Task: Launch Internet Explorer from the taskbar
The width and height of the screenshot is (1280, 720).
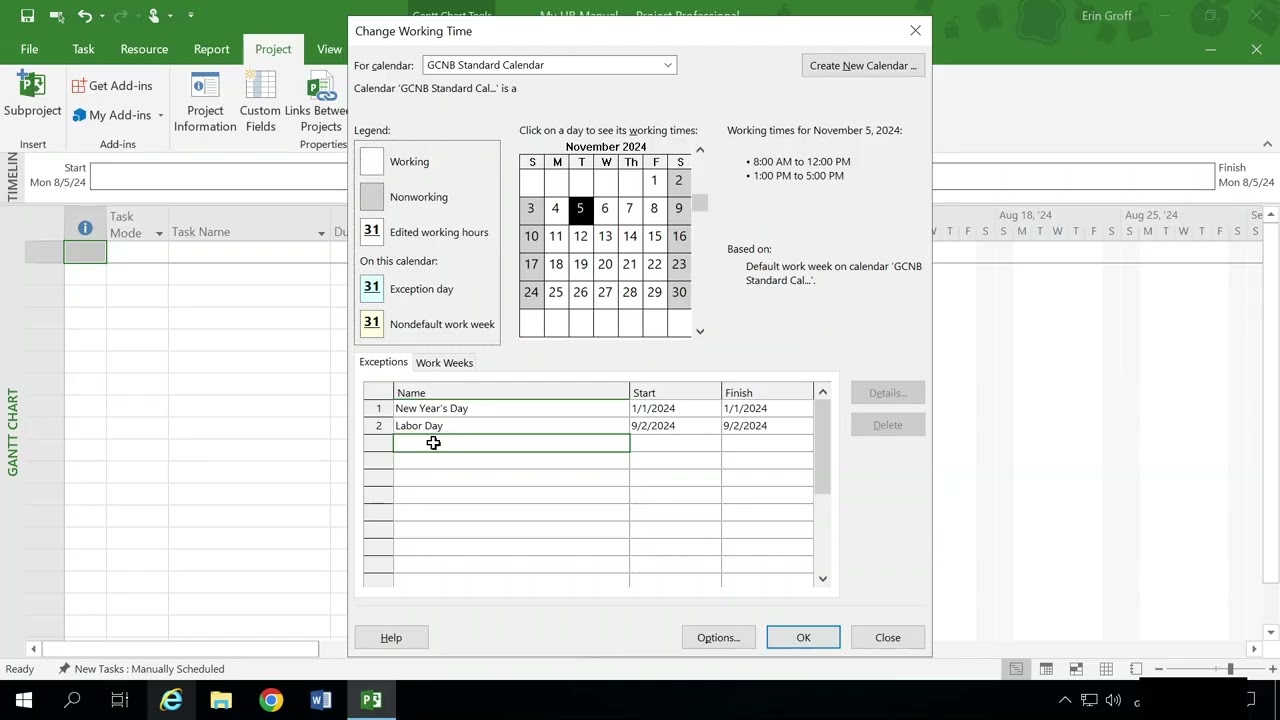Action: click(x=172, y=700)
